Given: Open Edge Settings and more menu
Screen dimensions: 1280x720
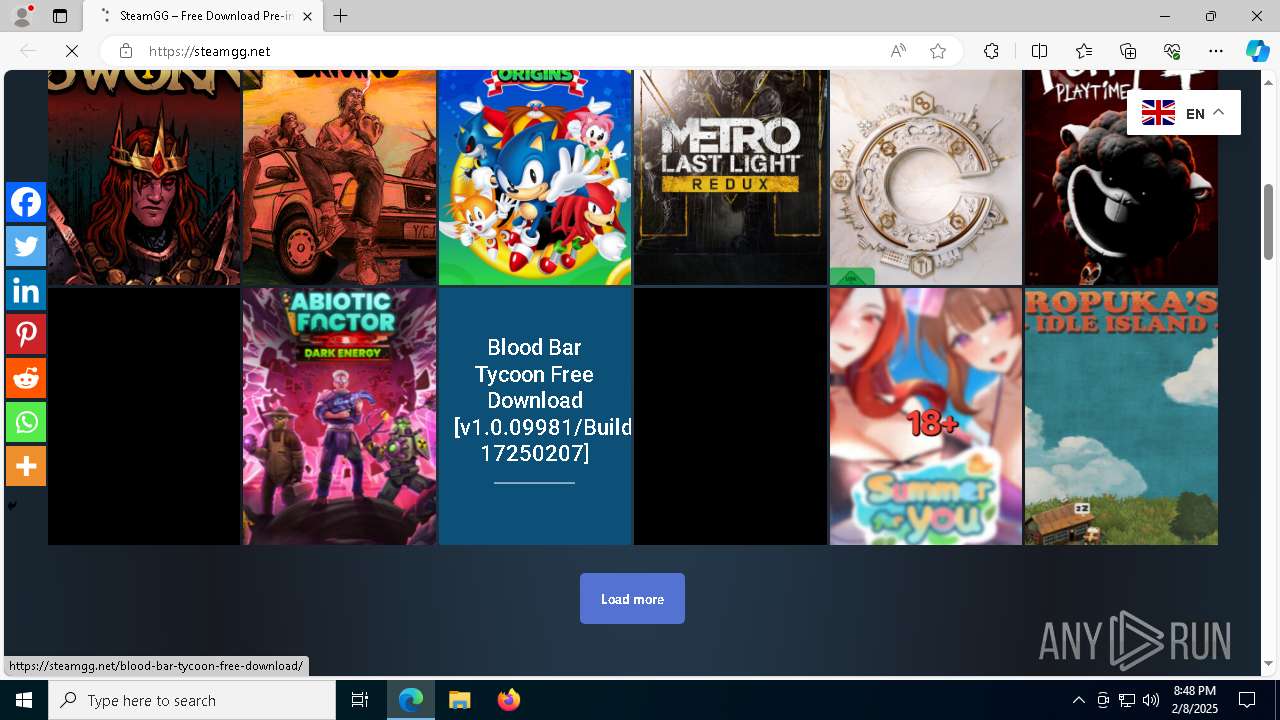Looking at the screenshot, I should tap(1216, 51).
